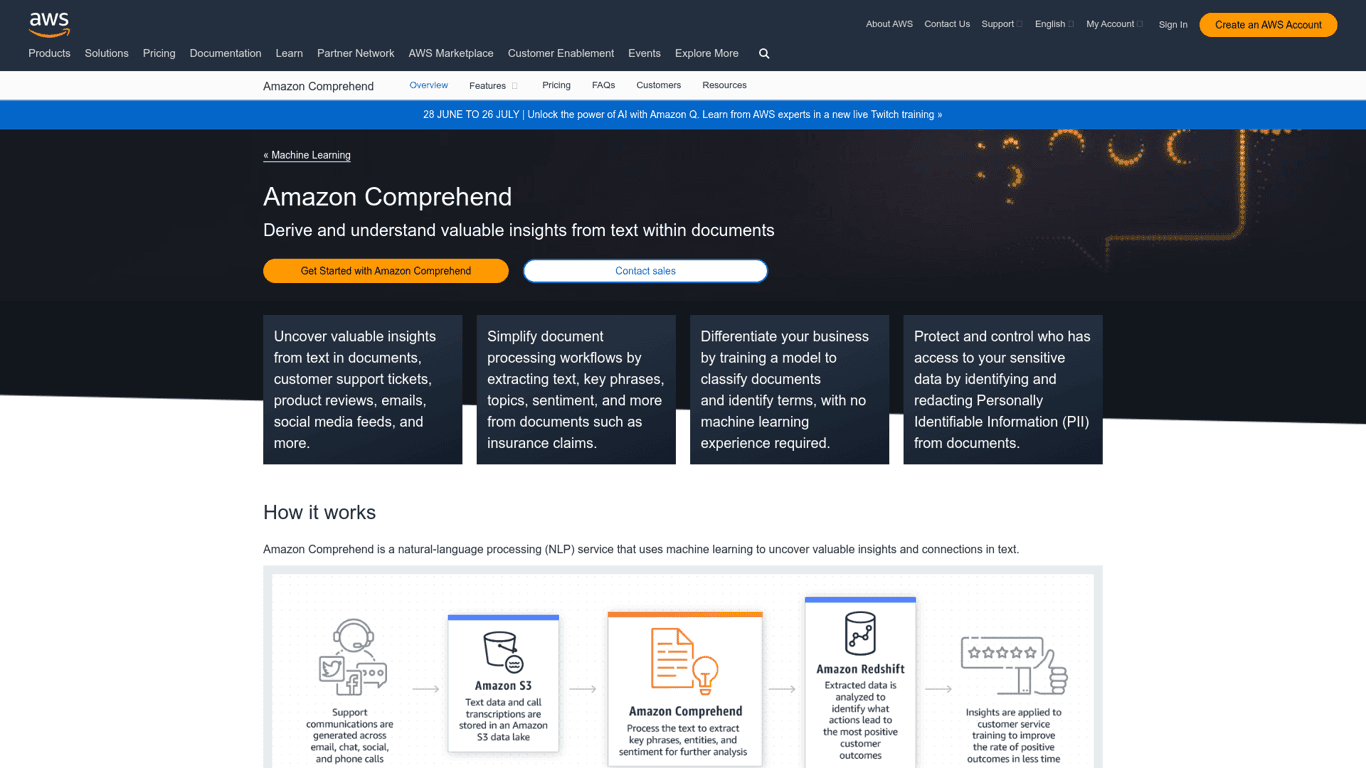Open Customer Enablement menu
Screen dimensions: 1366x768
[x=560, y=54]
